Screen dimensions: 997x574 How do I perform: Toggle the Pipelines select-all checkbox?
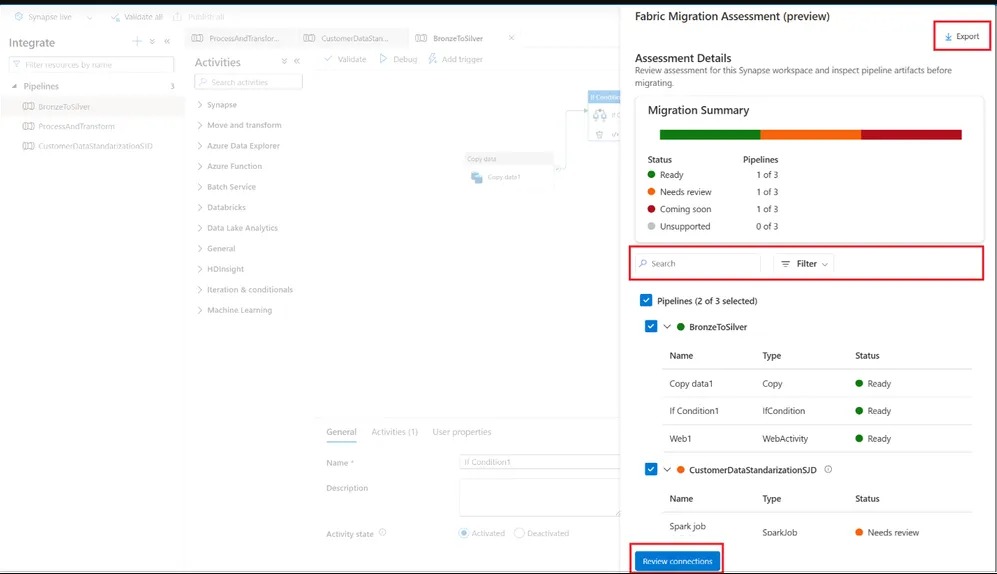[646, 300]
